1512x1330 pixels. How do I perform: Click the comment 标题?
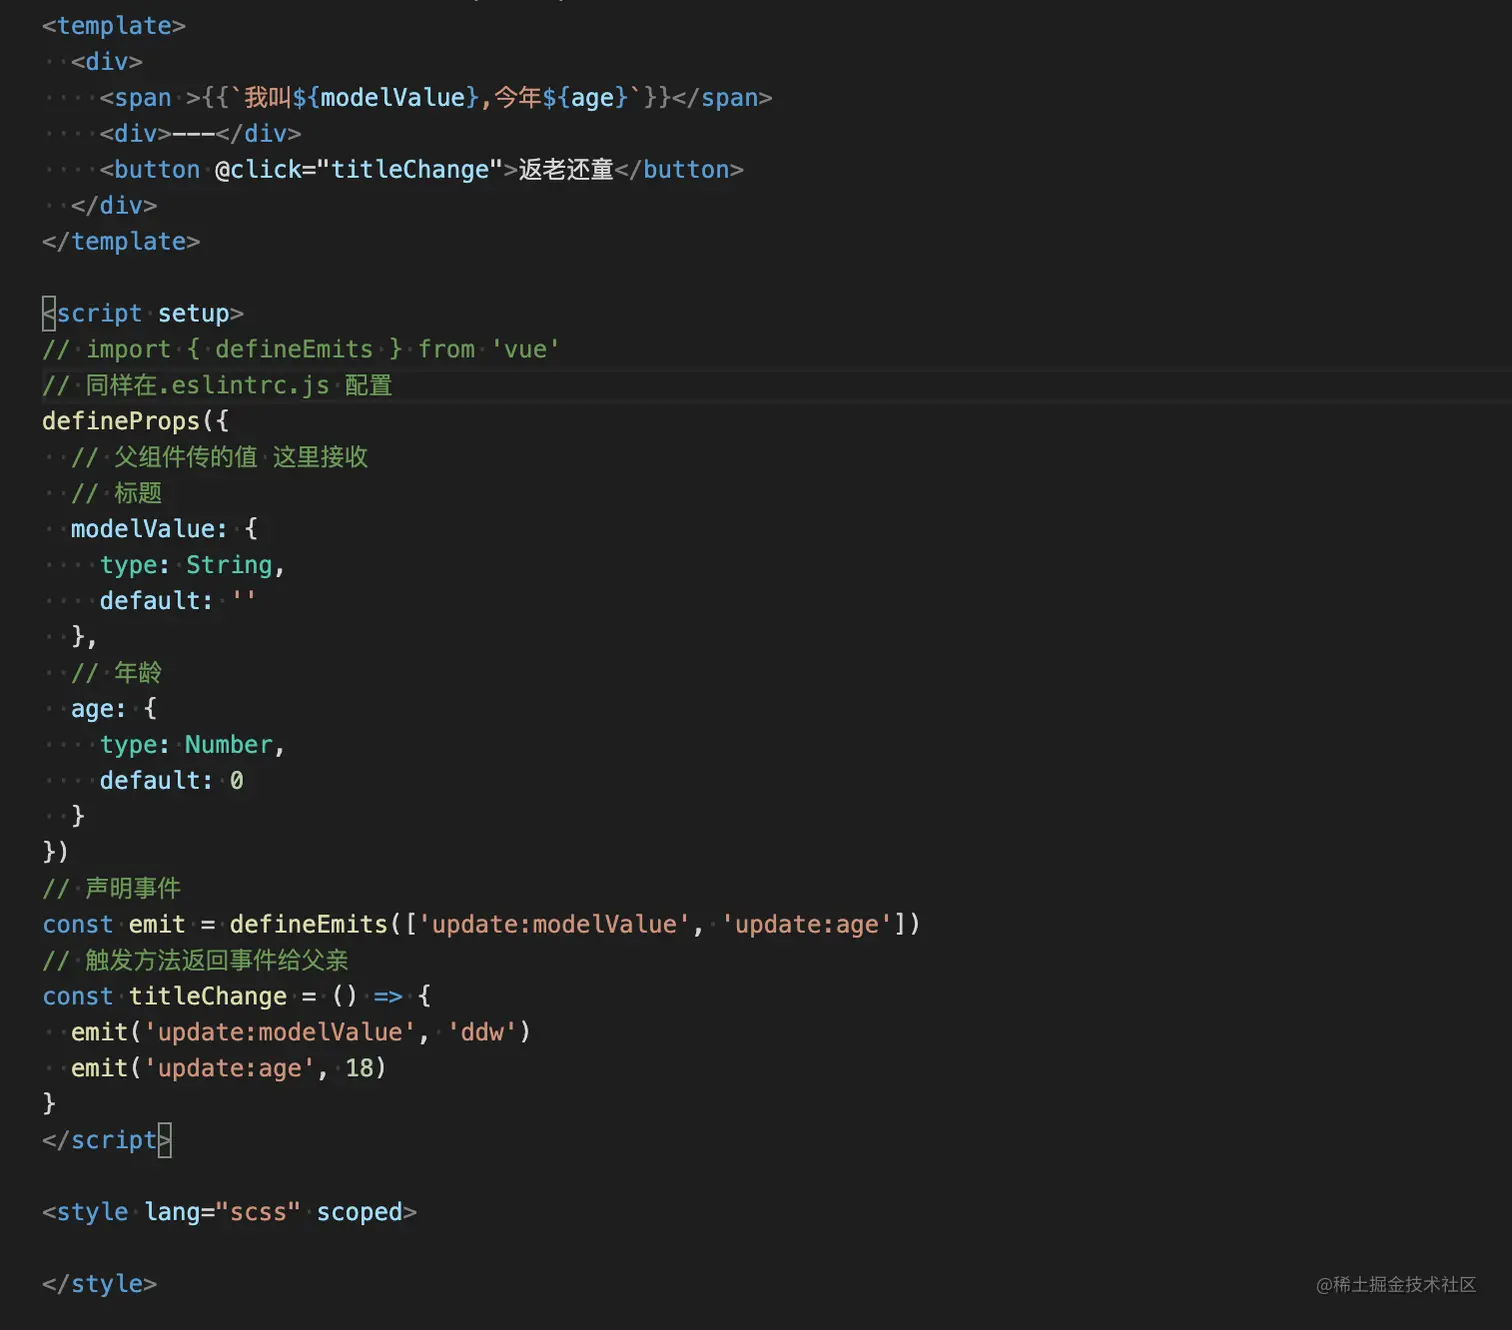116,494
